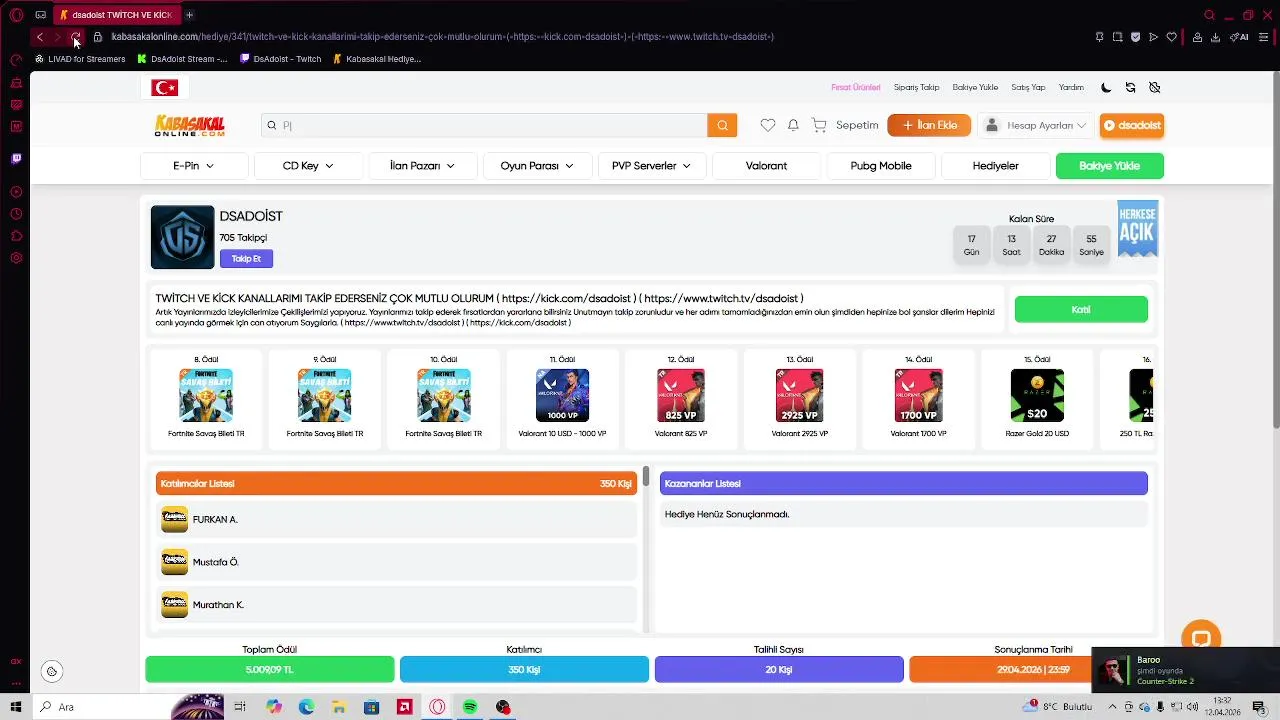Open browser downloads icon

click(1215, 37)
